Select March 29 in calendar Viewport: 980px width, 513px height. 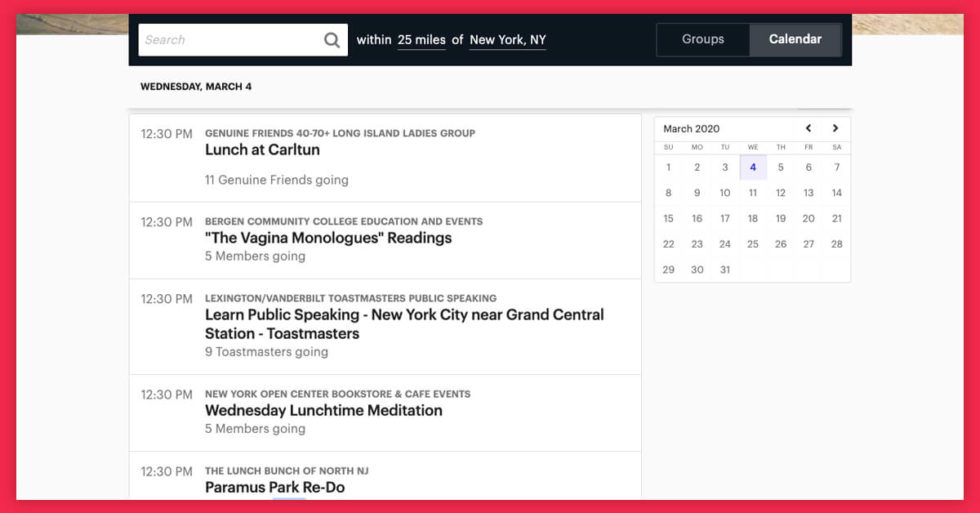click(x=668, y=270)
